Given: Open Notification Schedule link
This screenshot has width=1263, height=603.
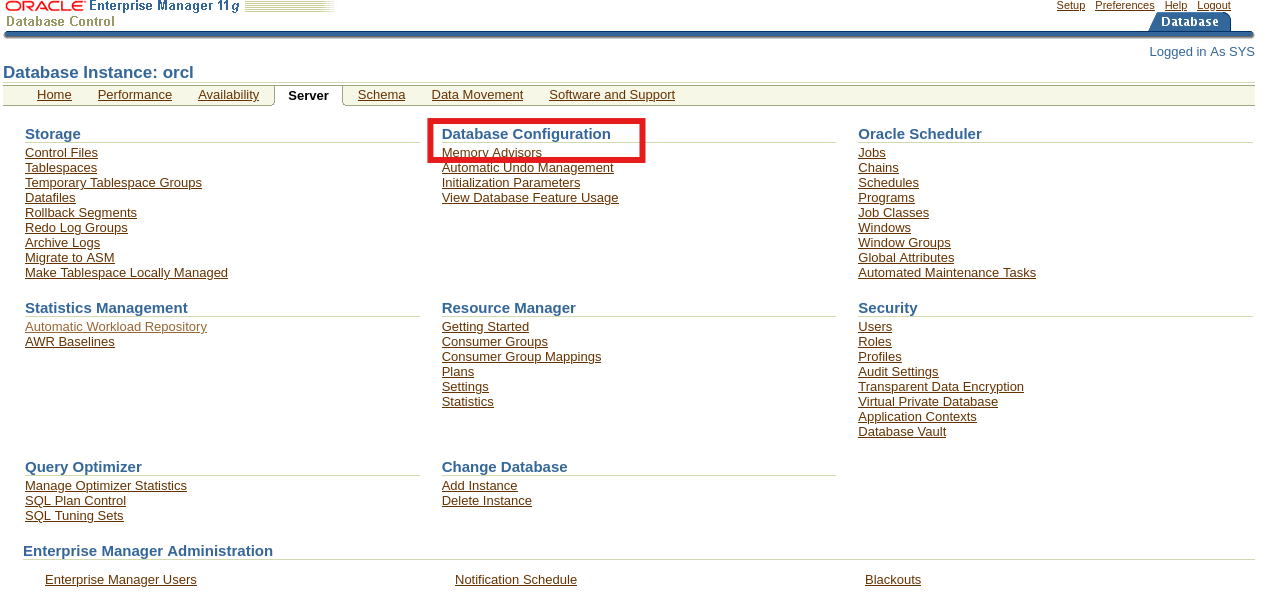Looking at the screenshot, I should pyautogui.click(x=516, y=580).
